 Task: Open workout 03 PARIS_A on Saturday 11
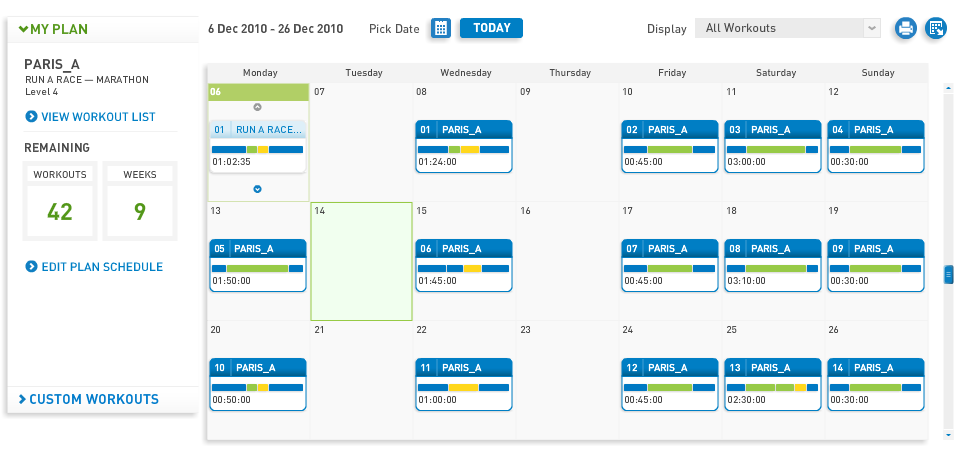click(772, 147)
